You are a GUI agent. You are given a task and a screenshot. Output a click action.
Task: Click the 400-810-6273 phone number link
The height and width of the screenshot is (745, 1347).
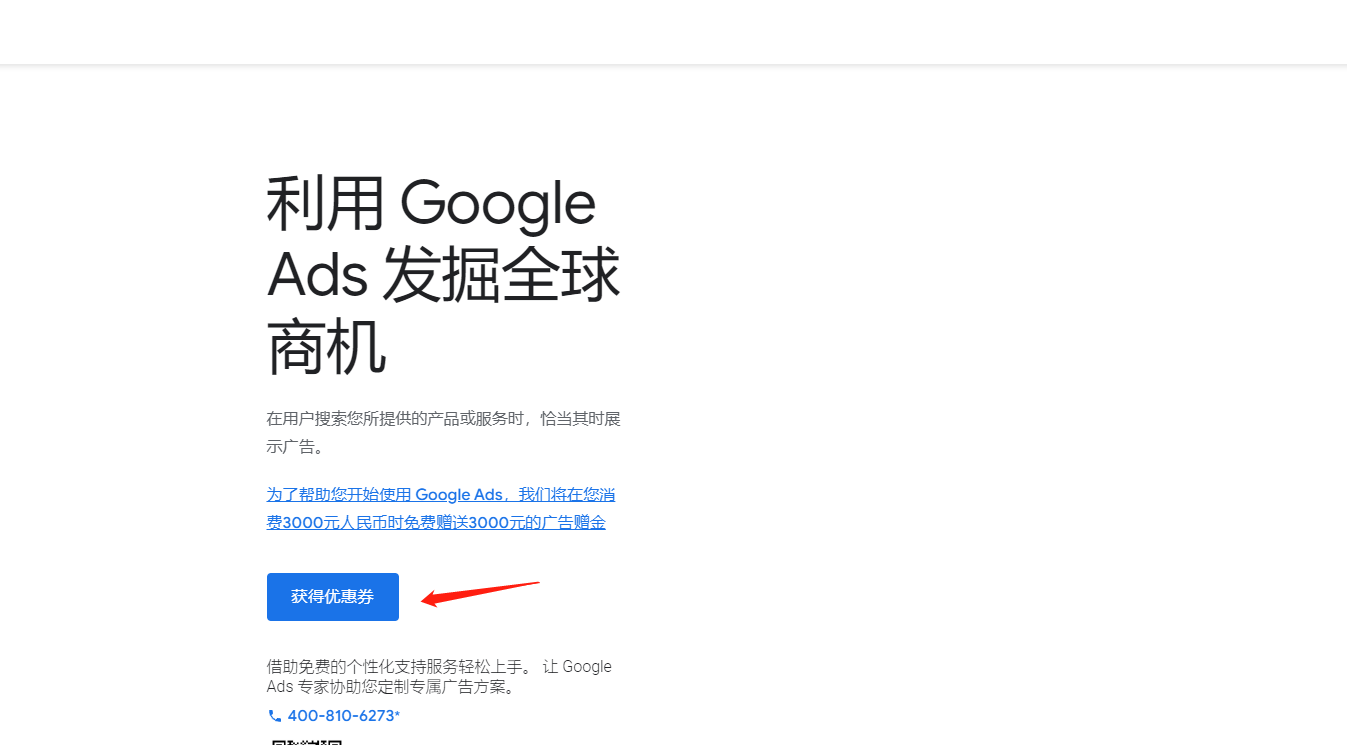[x=343, y=716]
